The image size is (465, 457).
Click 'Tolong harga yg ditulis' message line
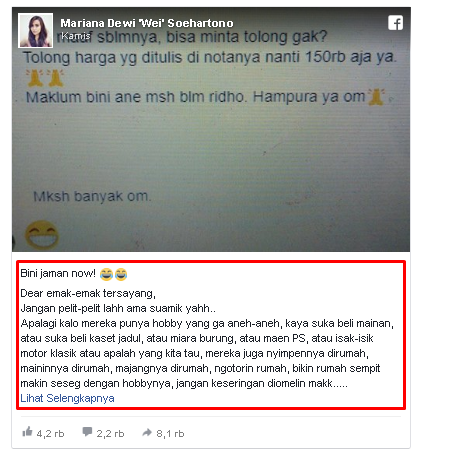click(210, 57)
